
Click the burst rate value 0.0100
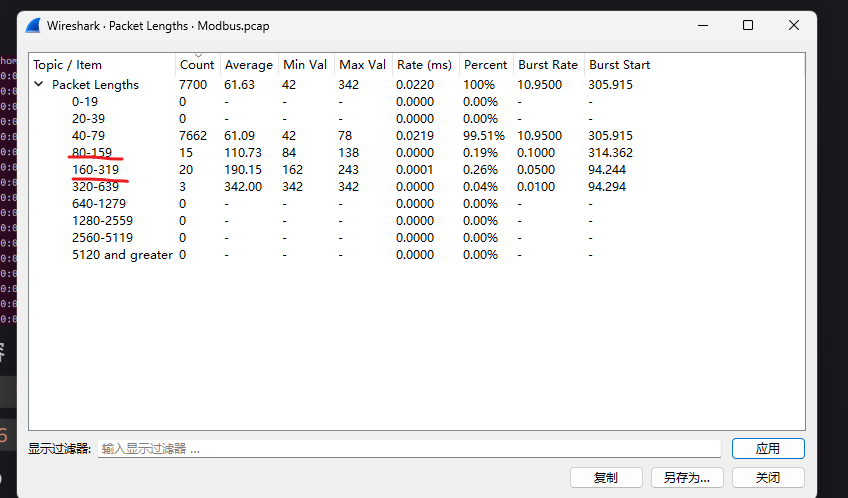pos(536,187)
